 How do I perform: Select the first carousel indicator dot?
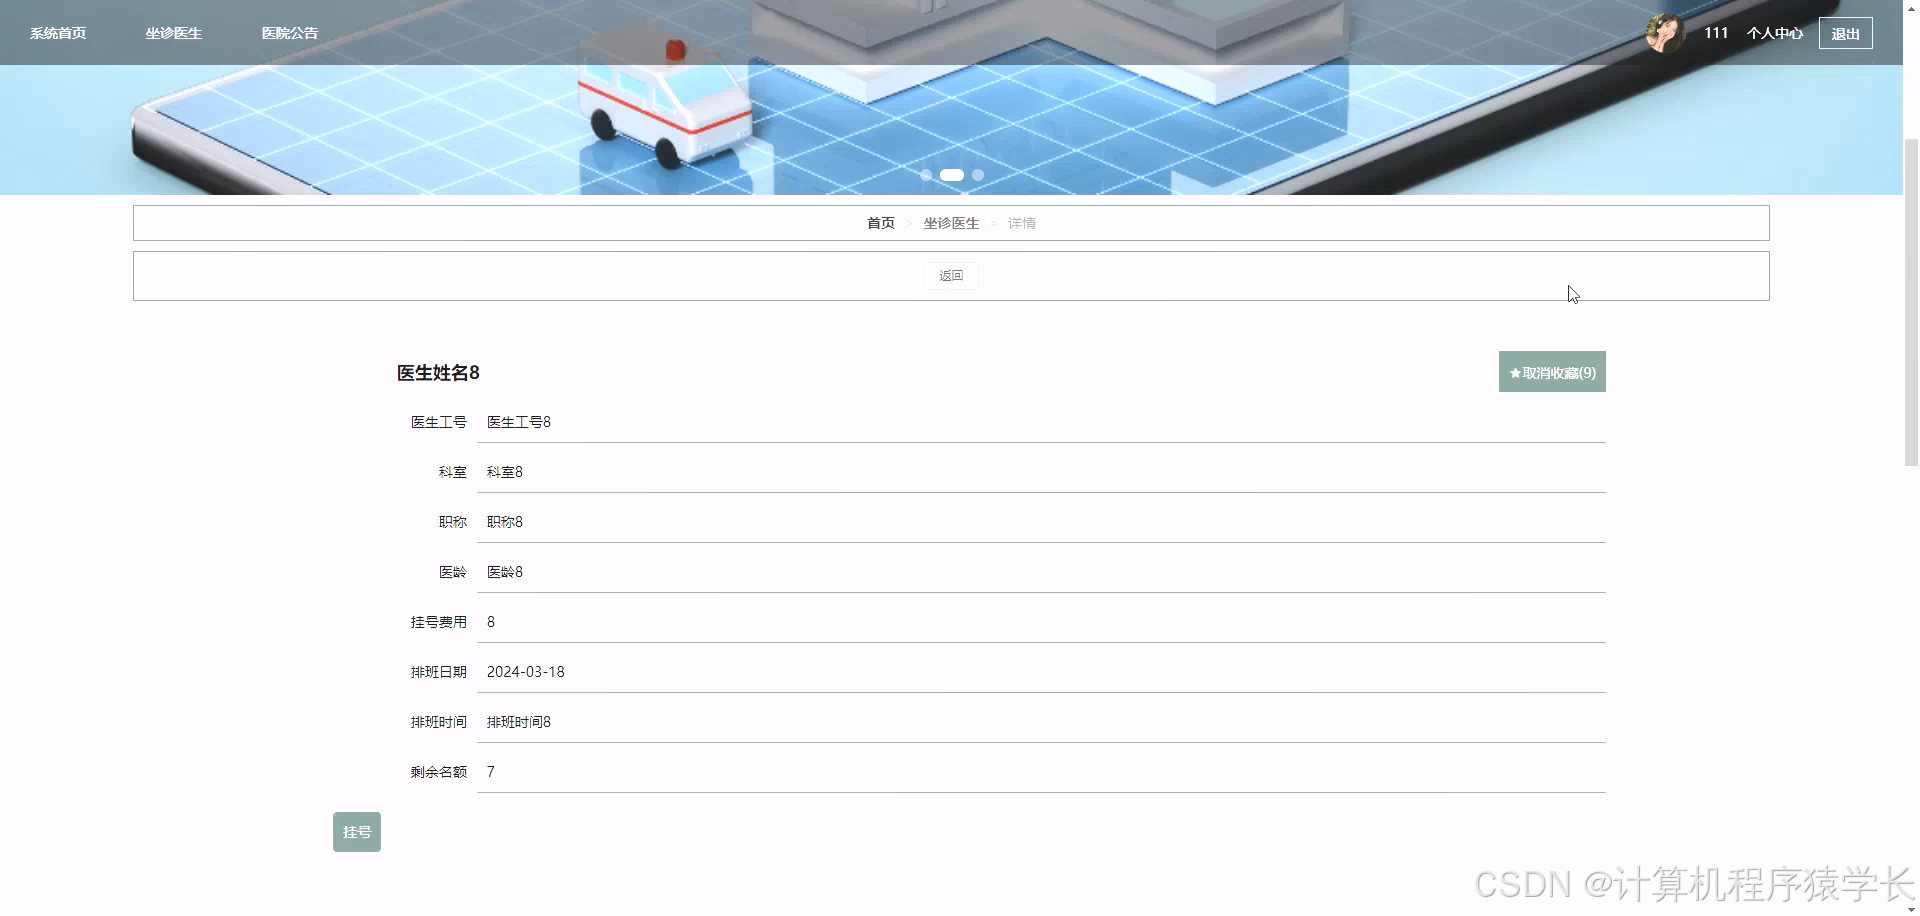click(x=926, y=175)
